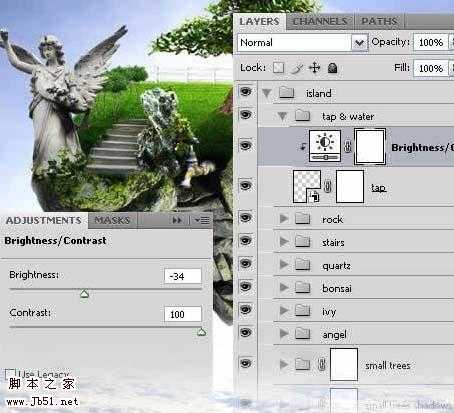Viewport: 454px width, 413px height.
Task: Hide the rock group
Action: click(246, 217)
